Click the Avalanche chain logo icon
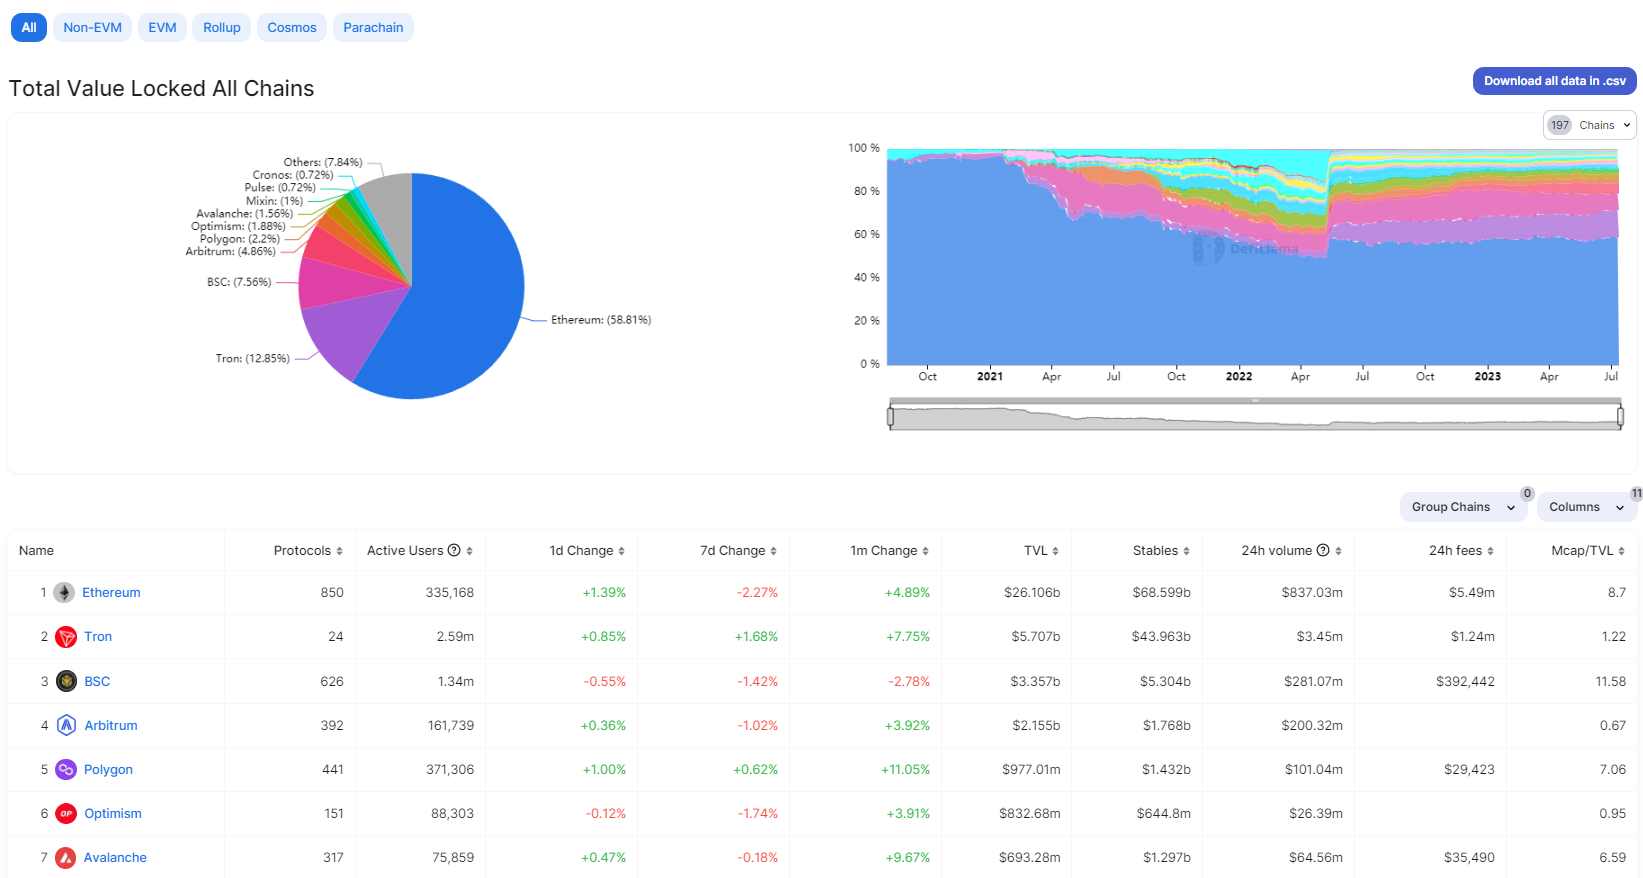The height and width of the screenshot is (878, 1643). tap(66, 858)
